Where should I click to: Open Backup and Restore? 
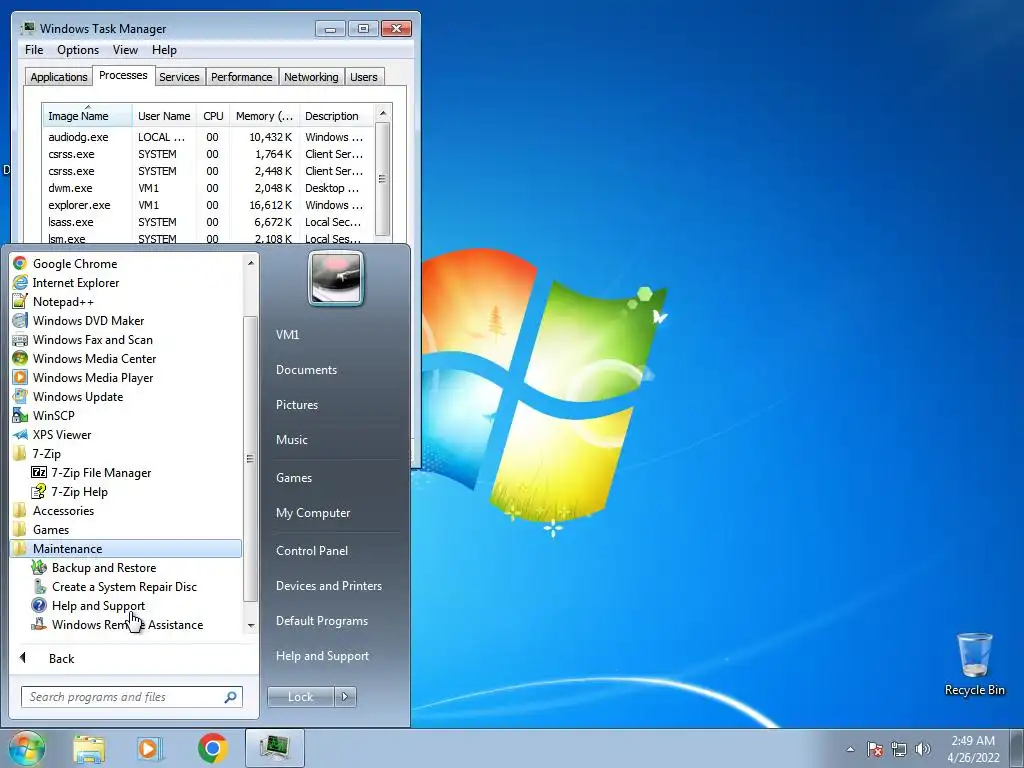(104, 568)
